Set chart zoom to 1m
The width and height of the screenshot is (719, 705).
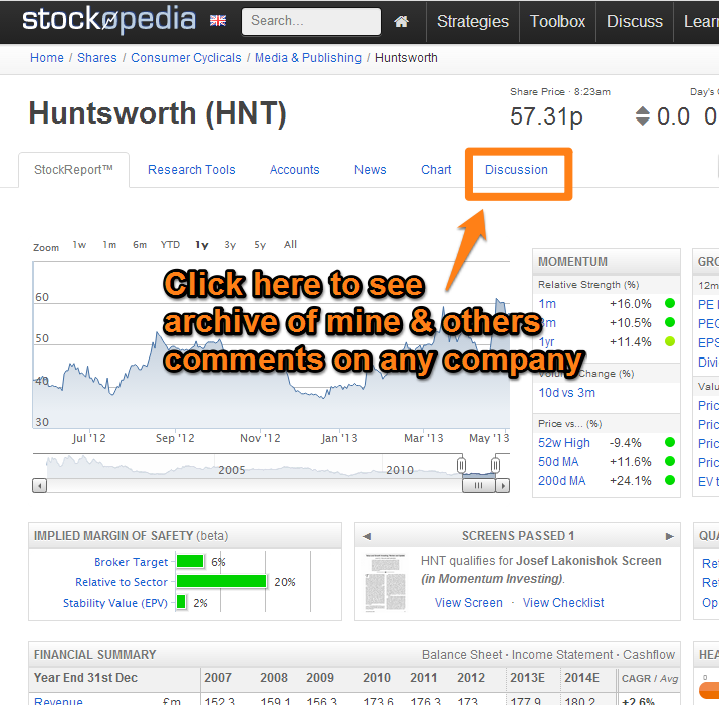pos(109,245)
